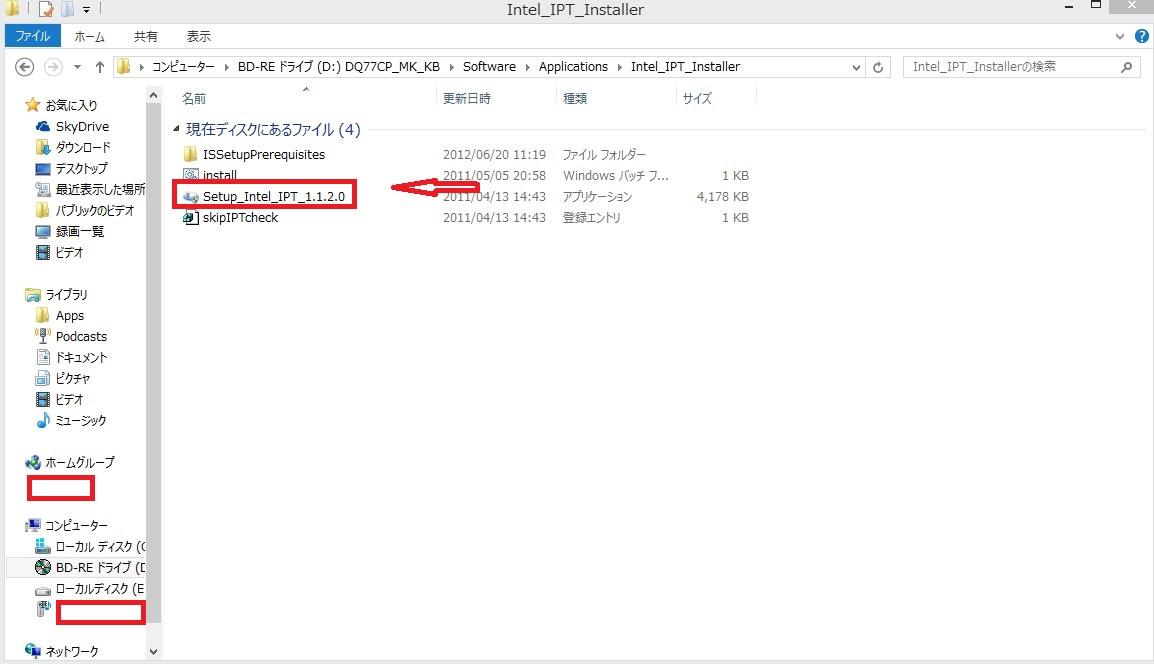Select ライブラリ in navigation pane
This screenshot has height=664, width=1154.
point(66,294)
